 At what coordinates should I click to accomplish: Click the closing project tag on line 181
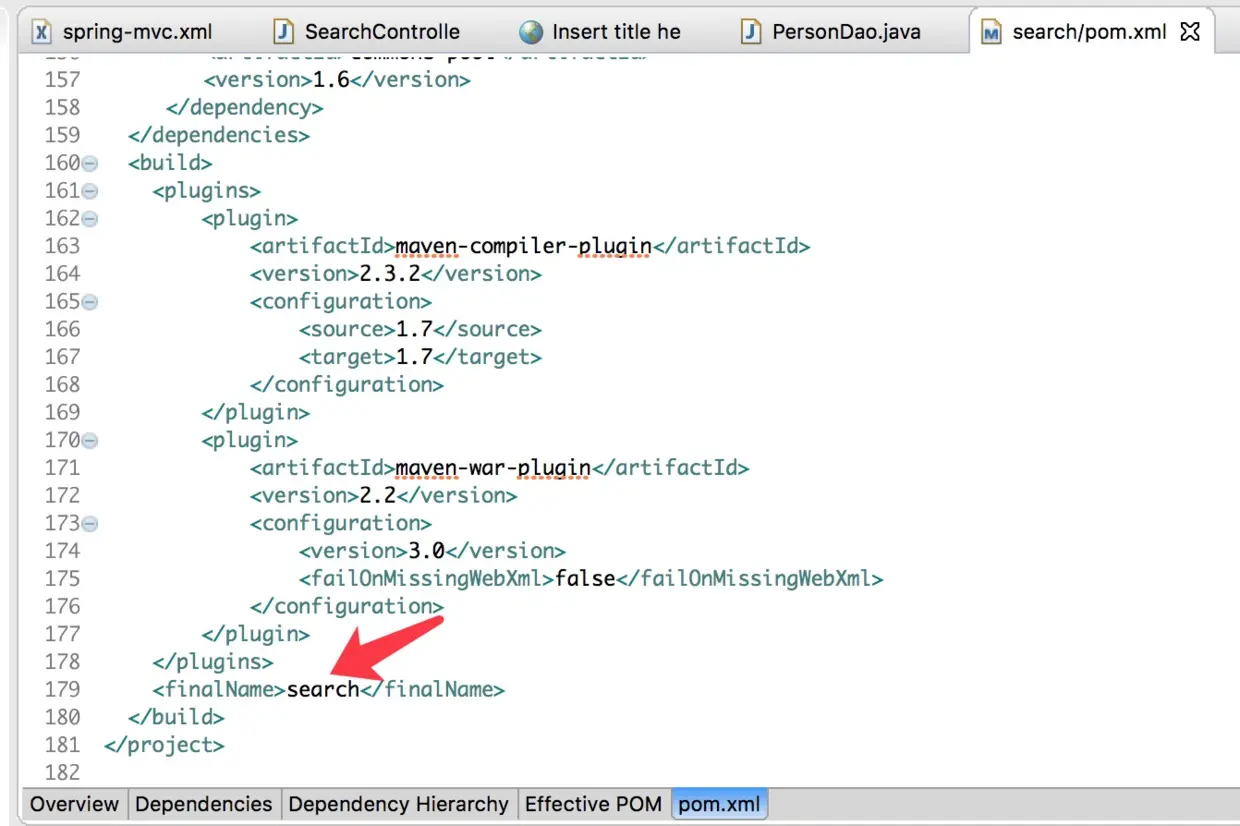pos(164,745)
